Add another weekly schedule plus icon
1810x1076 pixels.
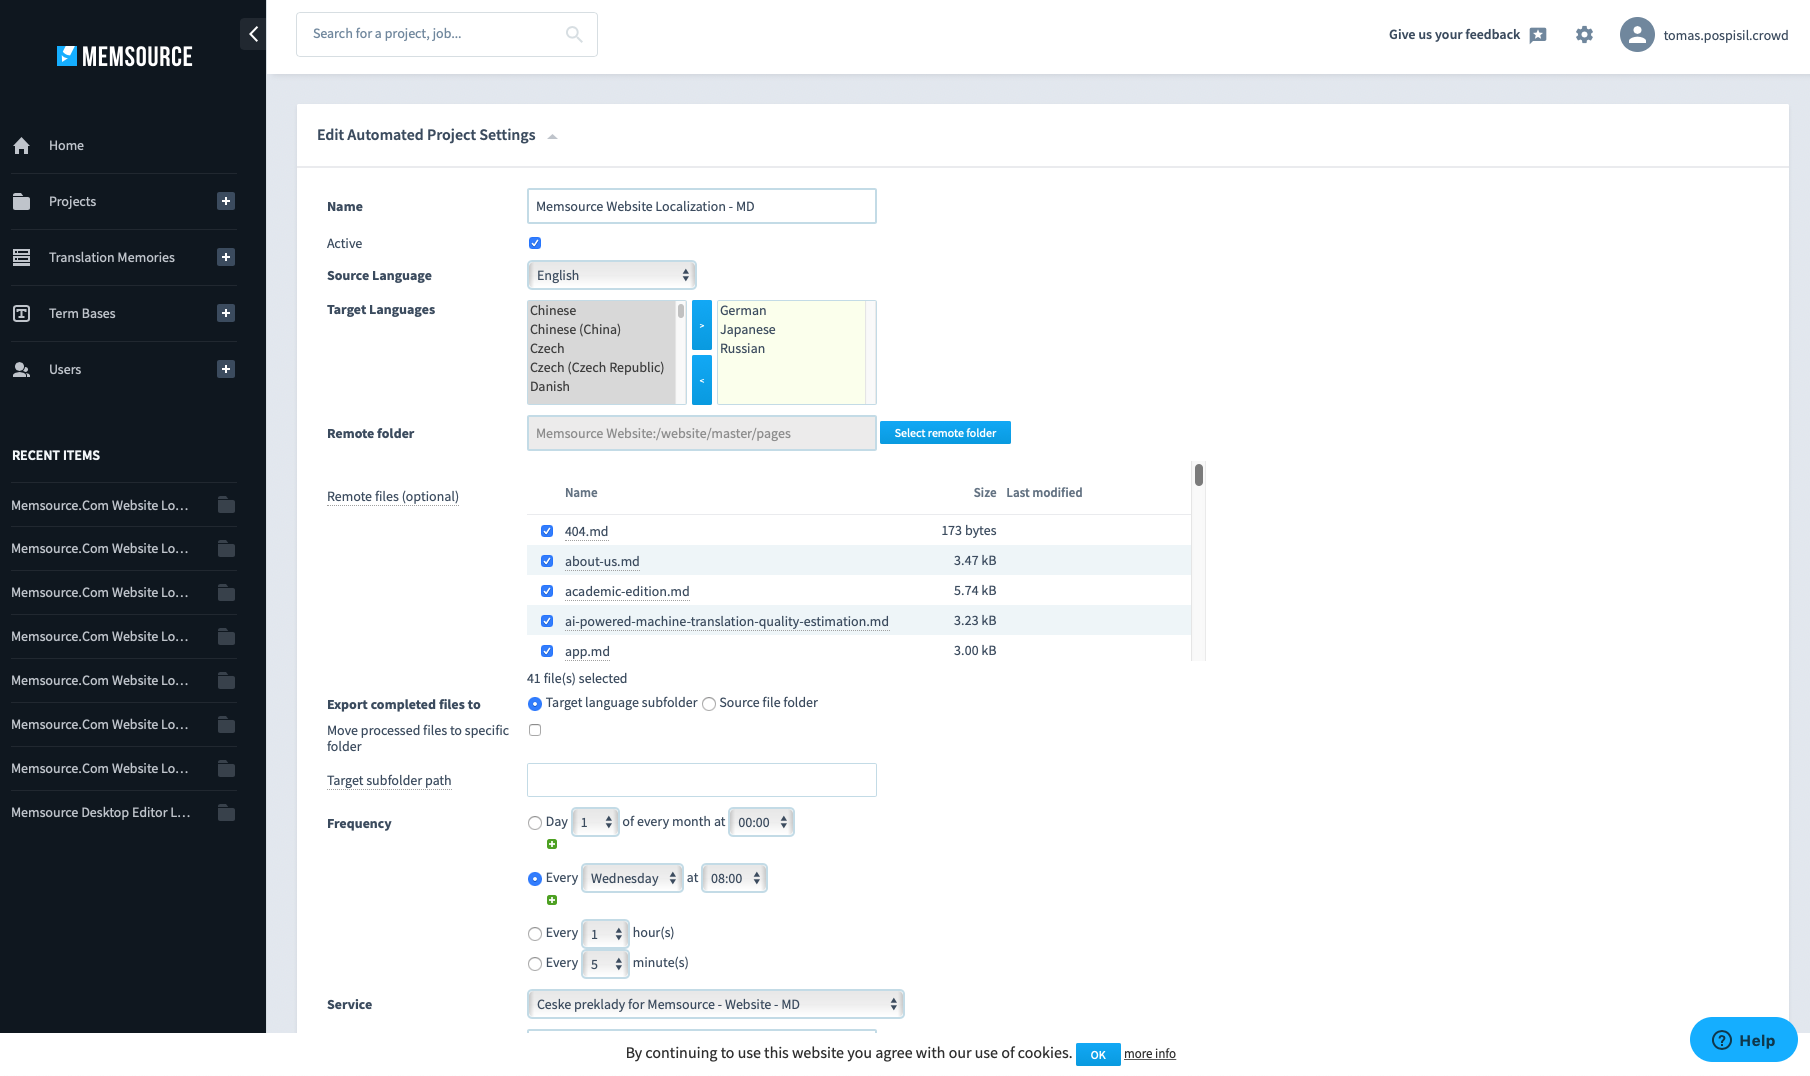coord(552,900)
